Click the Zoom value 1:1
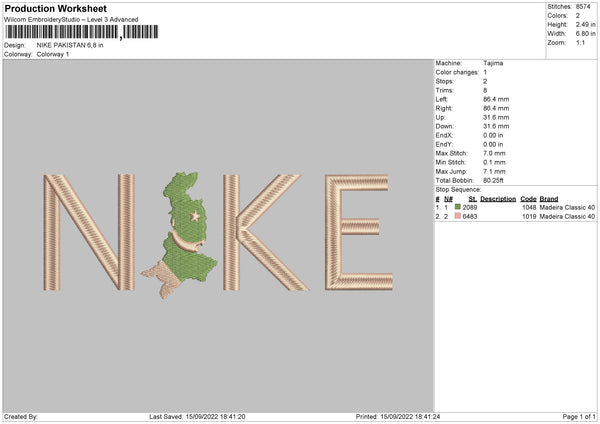This screenshot has height=424, width=600. (580, 42)
